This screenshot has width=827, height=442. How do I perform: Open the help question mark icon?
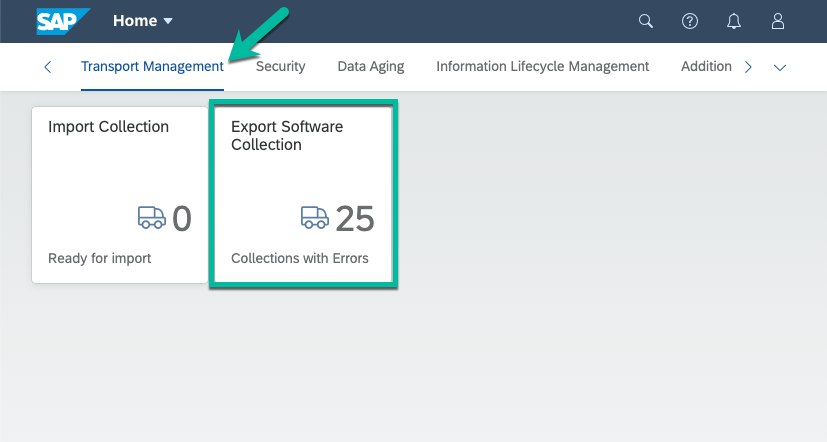[x=690, y=21]
